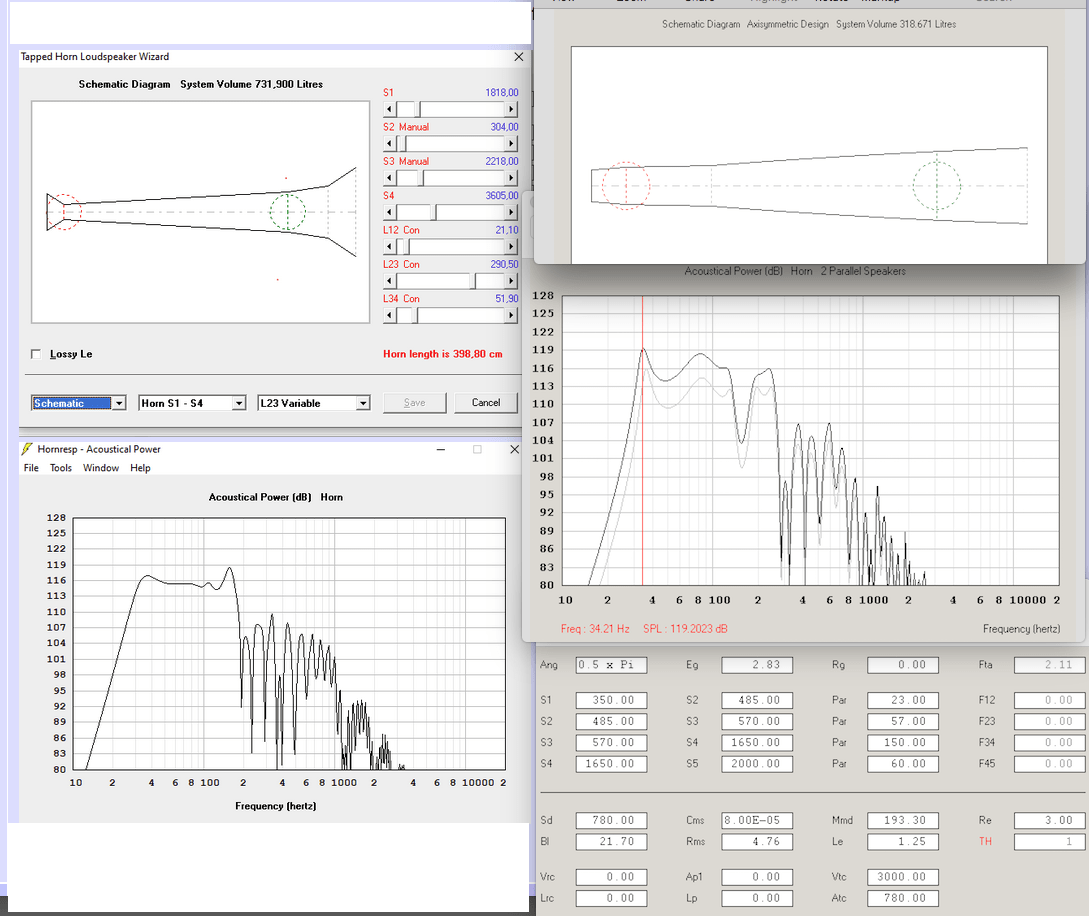The height and width of the screenshot is (916, 1089).
Task: Click the Rms field showing 4.76
Action: click(757, 842)
